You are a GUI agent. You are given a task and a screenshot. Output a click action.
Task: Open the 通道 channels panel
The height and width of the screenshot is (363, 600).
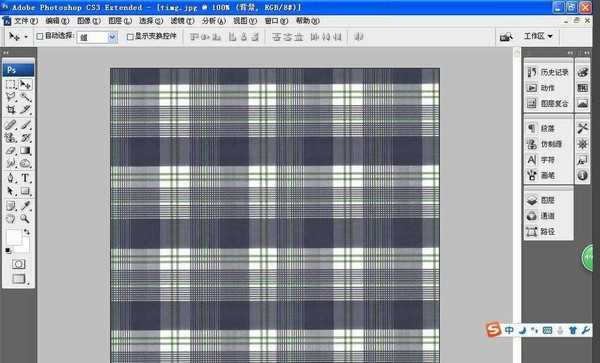(548, 216)
